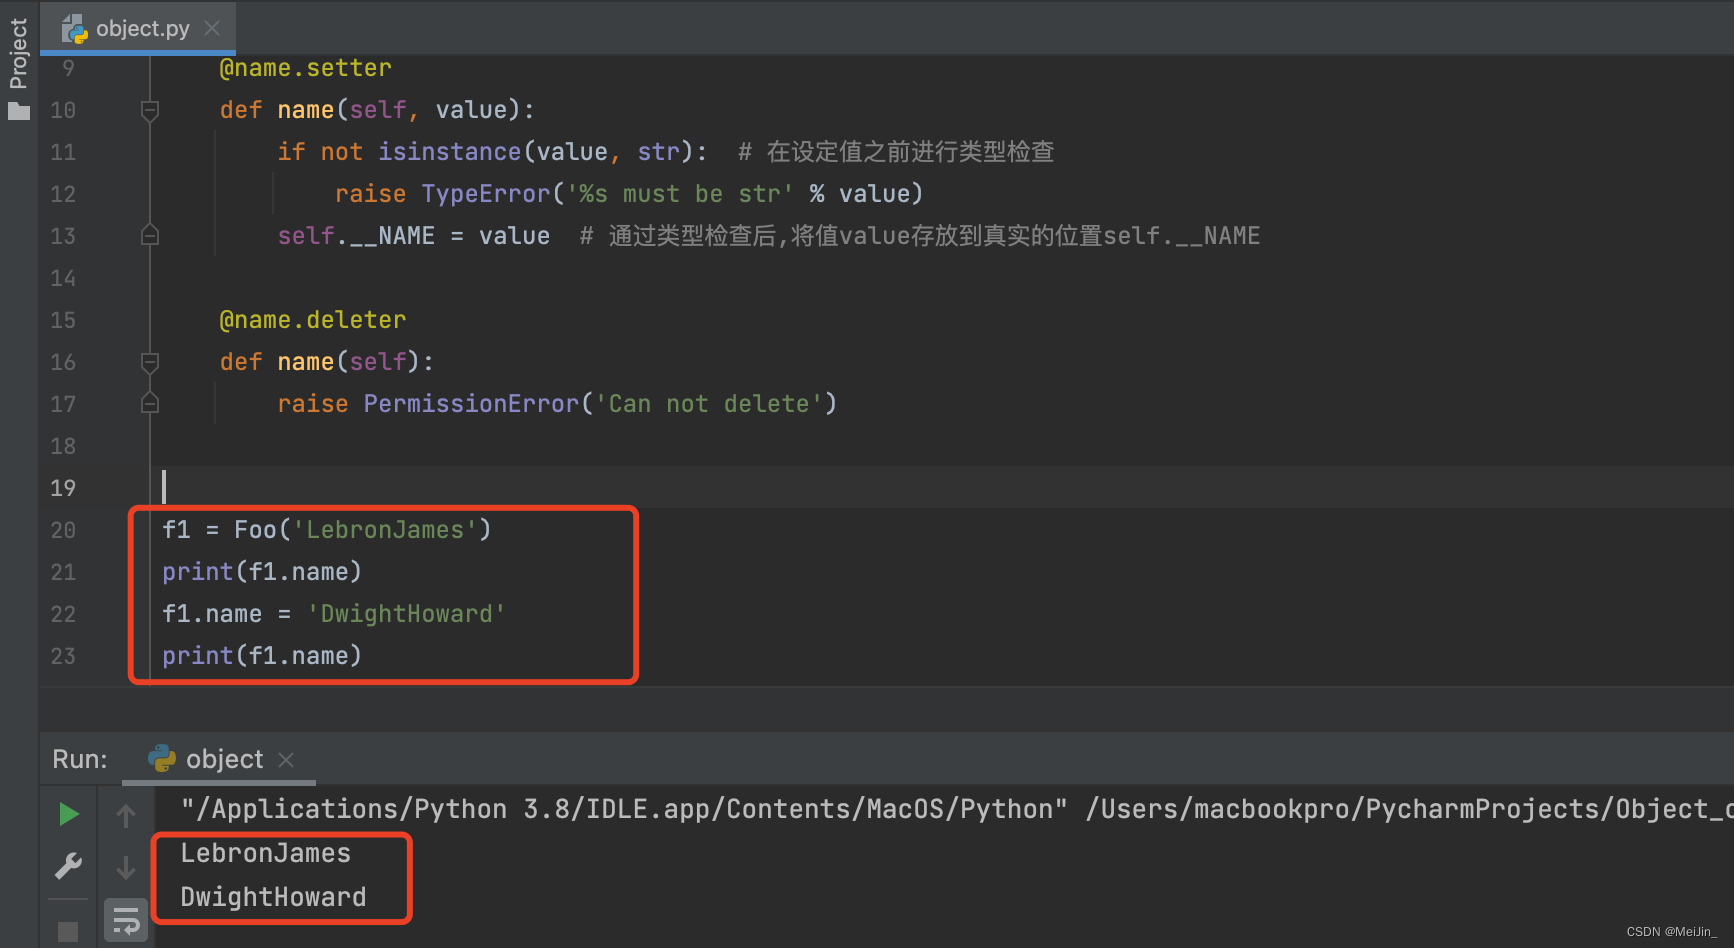This screenshot has width=1734, height=948.
Task: Click the 'Can not delete' string
Action: tap(709, 404)
